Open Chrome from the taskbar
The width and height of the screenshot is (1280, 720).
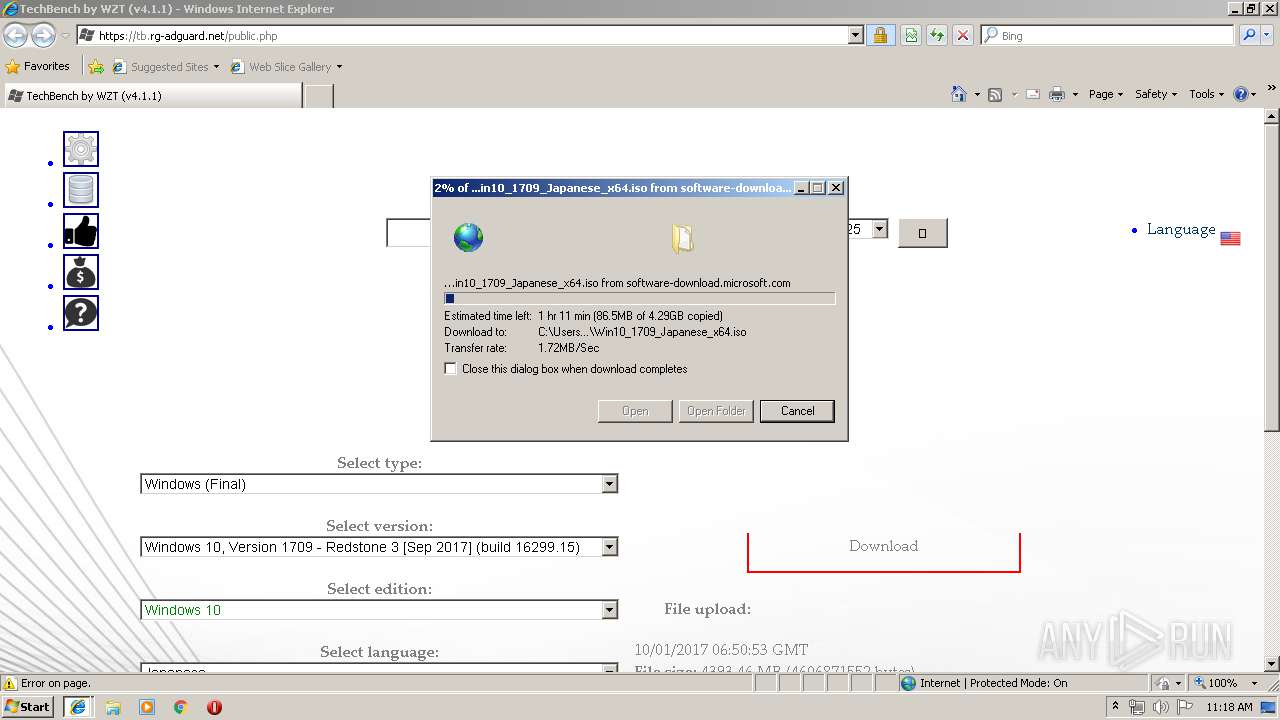coord(181,707)
